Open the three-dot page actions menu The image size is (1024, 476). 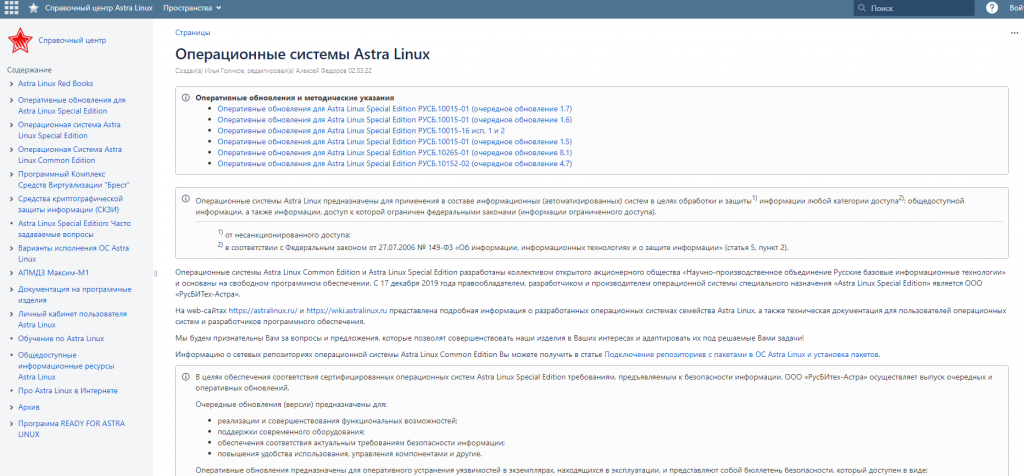pos(1014,32)
